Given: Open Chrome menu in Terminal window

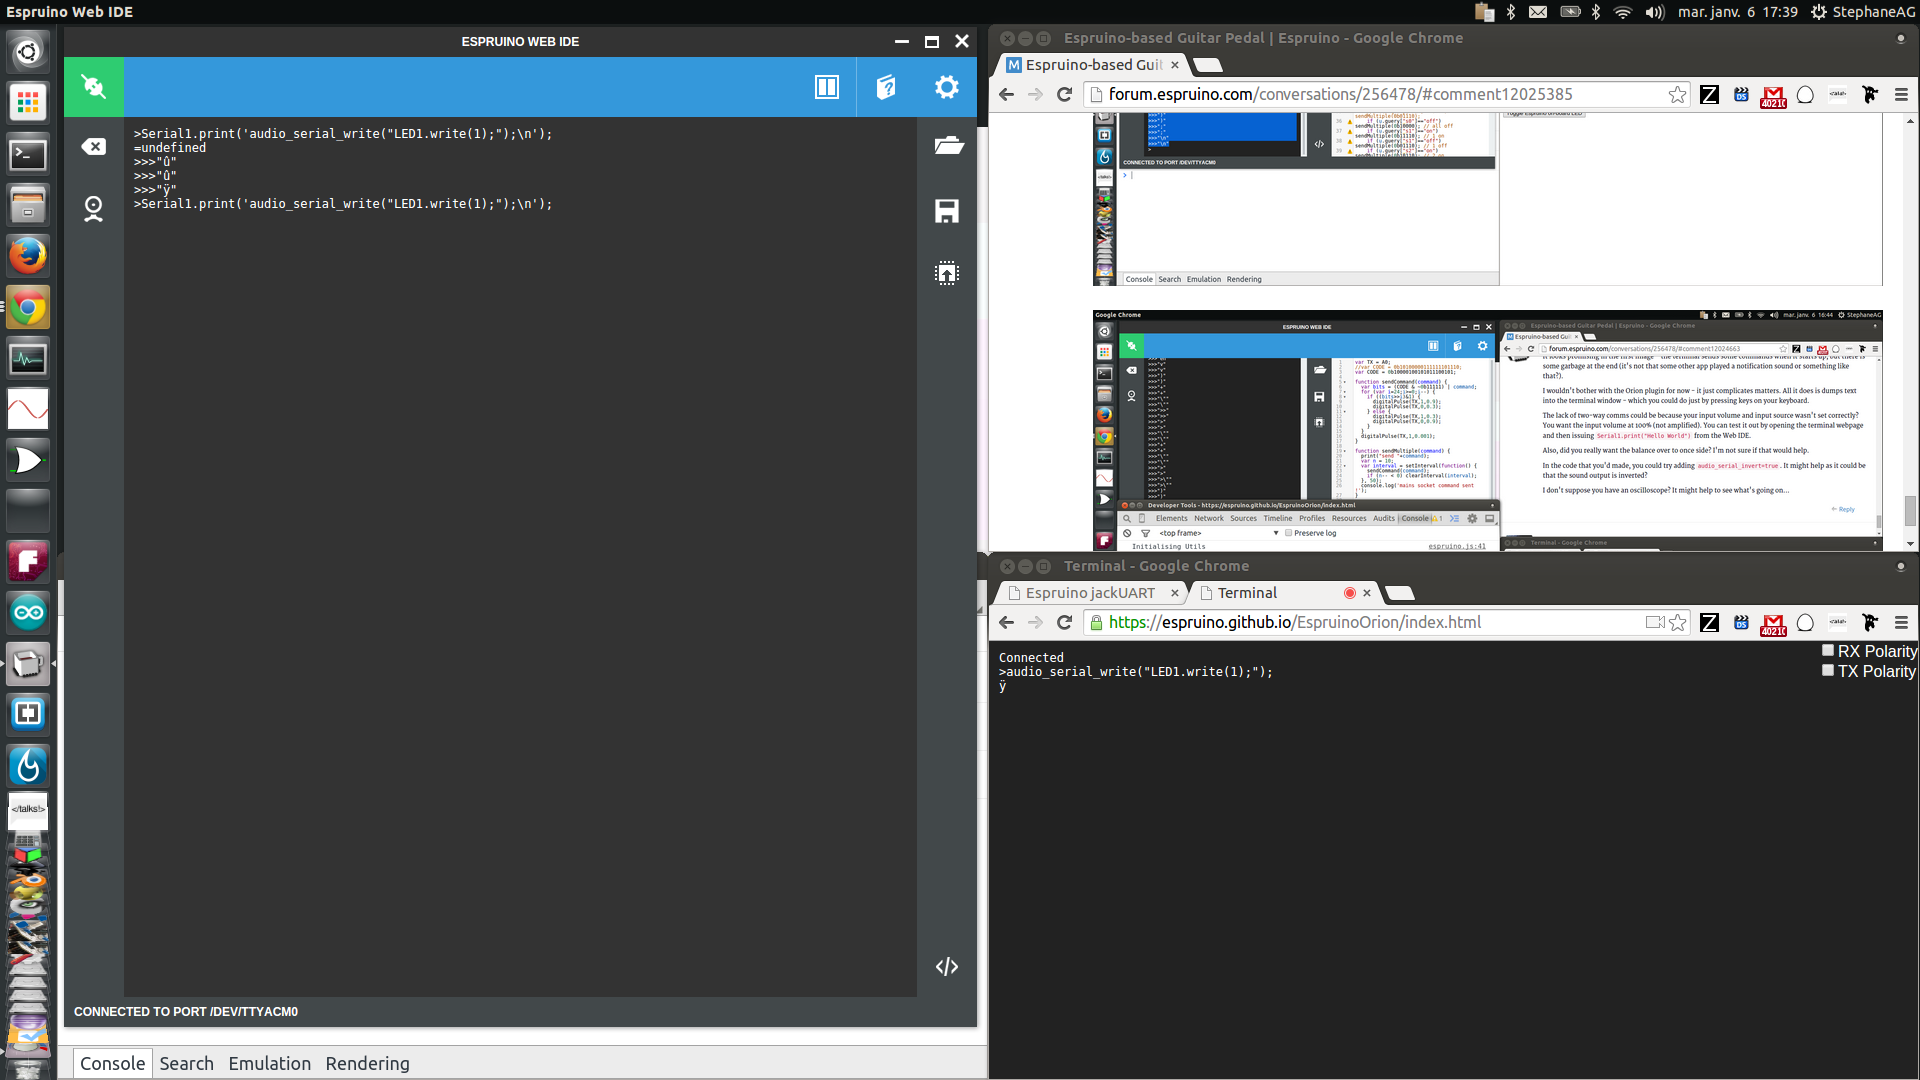Looking at the screenshot, I should 1901,622.
